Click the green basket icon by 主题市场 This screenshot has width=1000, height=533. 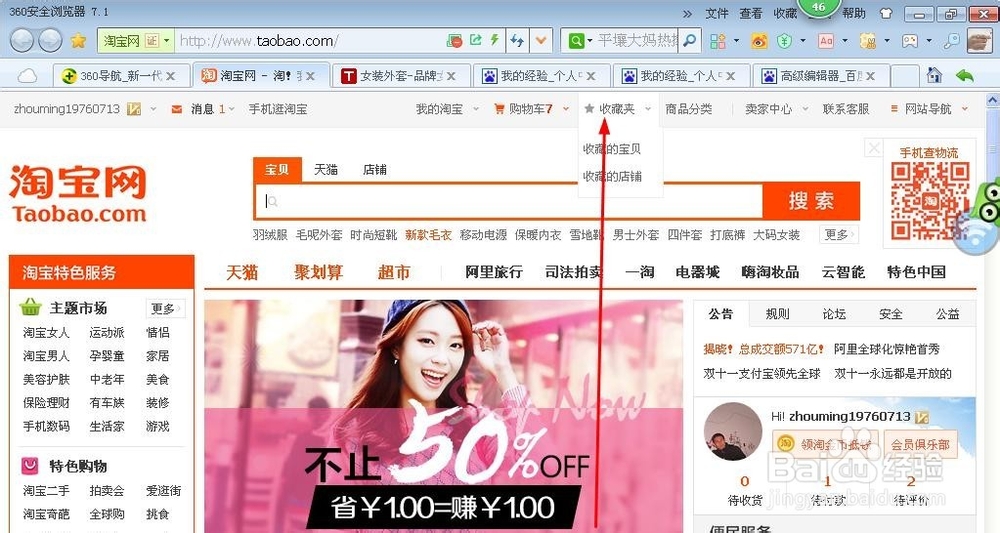pyautogui.click(x=31, y=307)
